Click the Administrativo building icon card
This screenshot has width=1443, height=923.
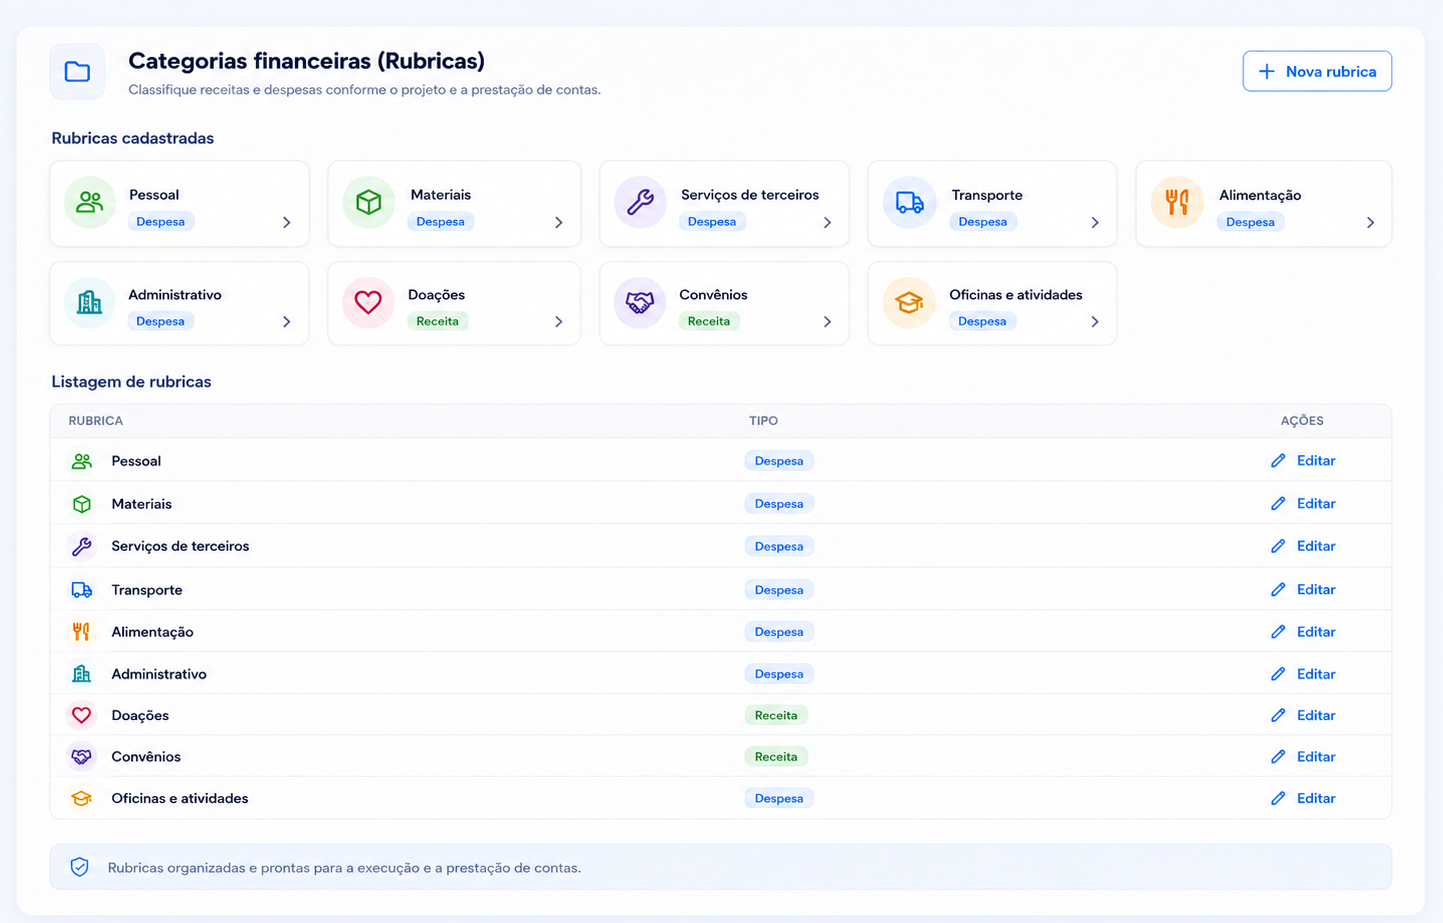pos(90,302)
